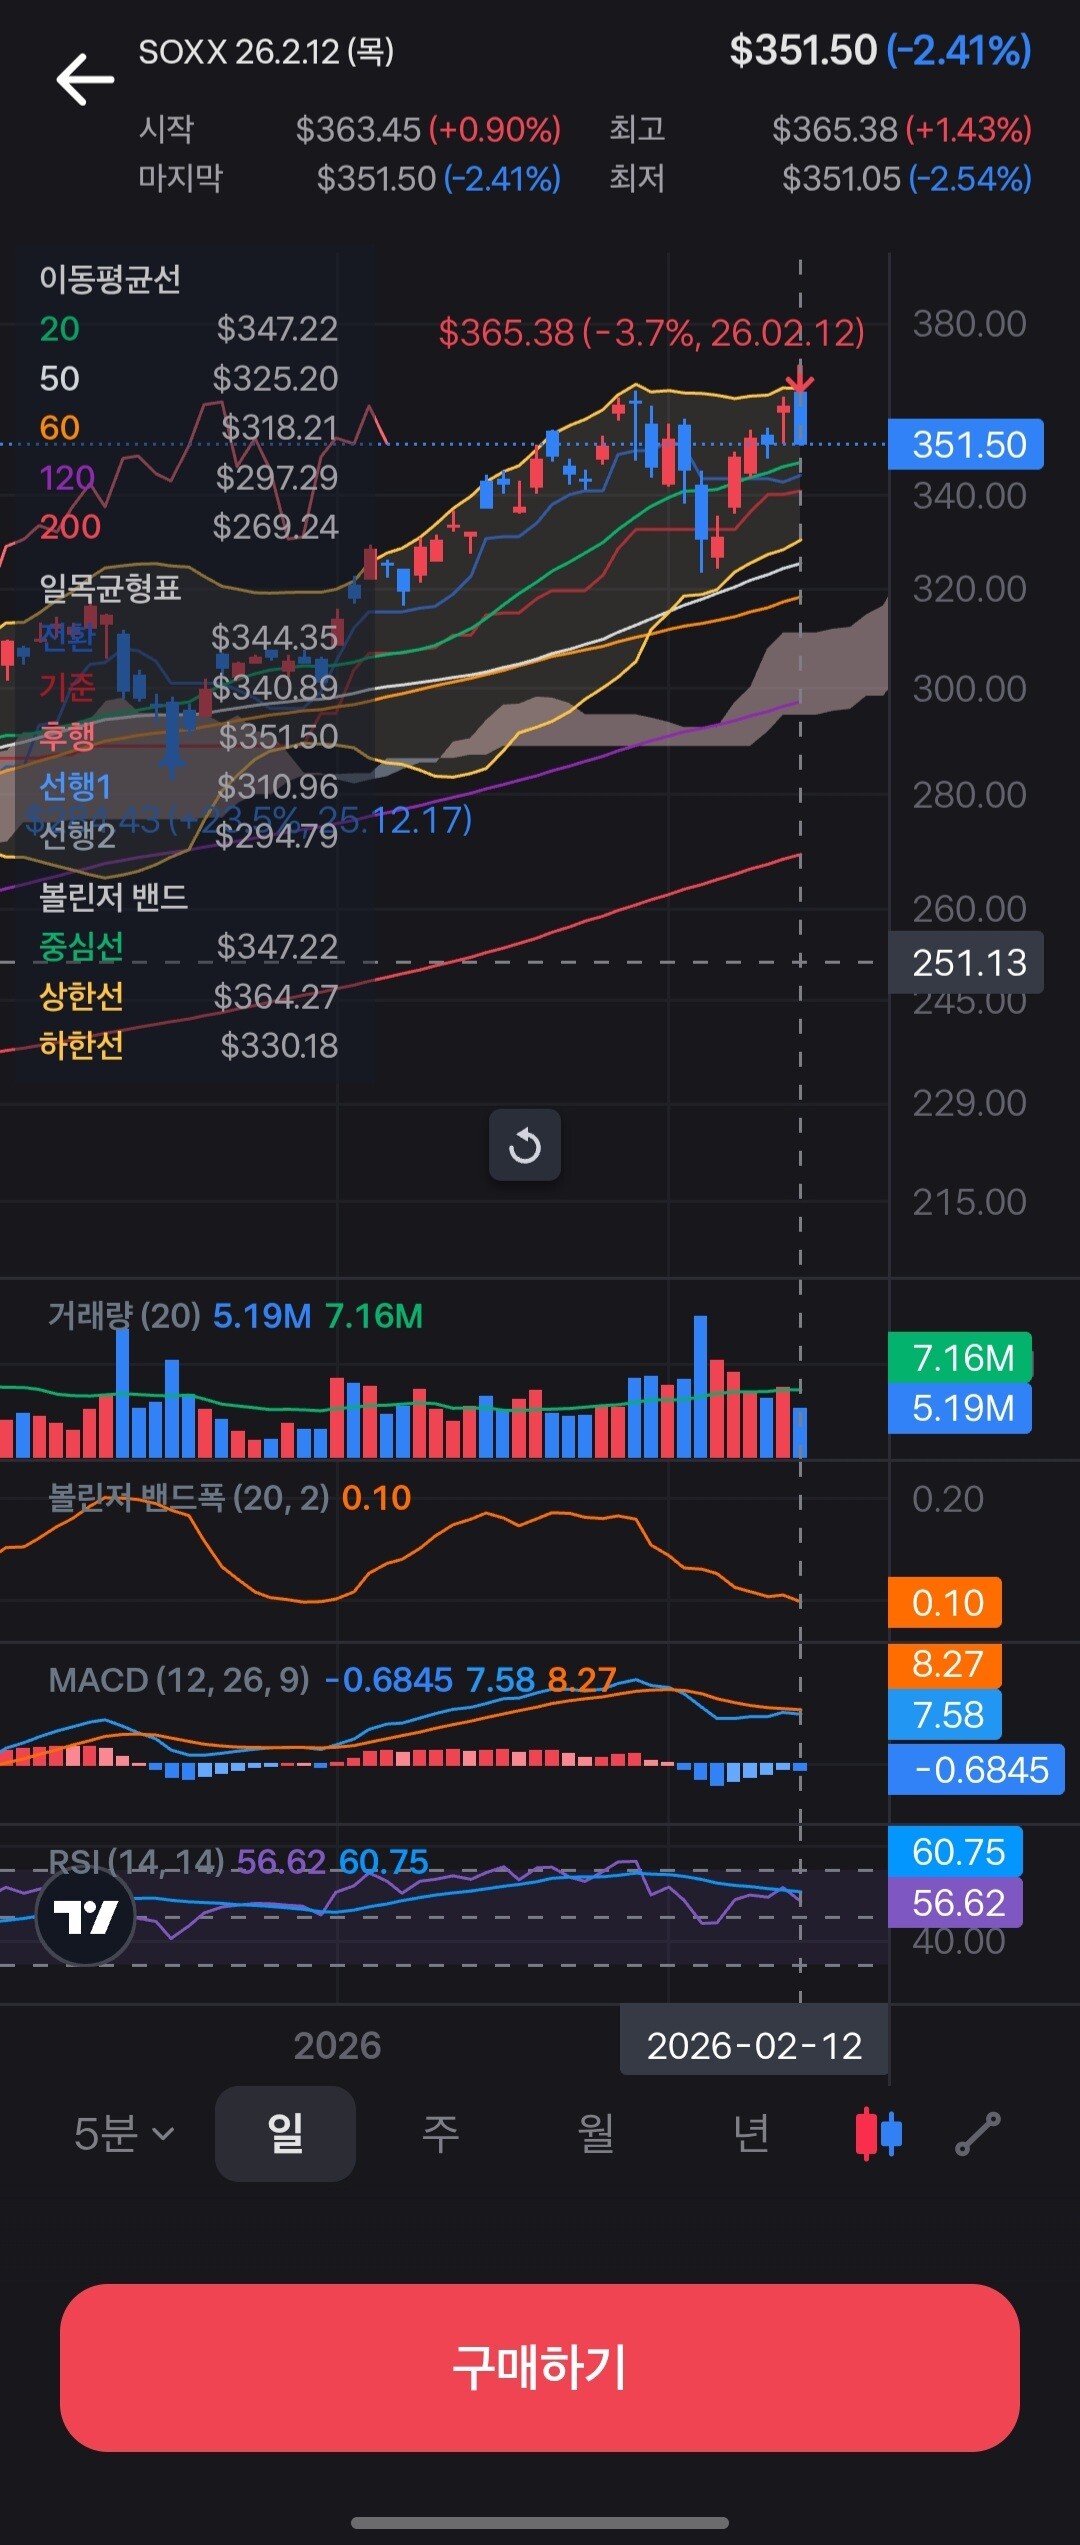
Task: Tap the 일목균형표 legend heading
Action: pyautogui.click(x=110, y=587)
